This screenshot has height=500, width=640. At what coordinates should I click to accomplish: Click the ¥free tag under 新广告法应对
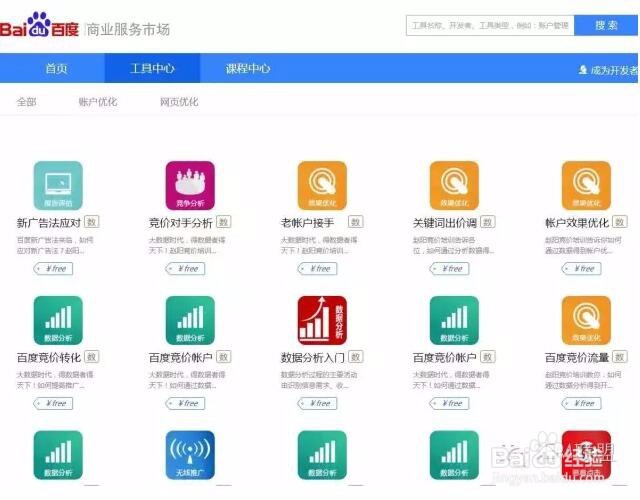click(x=53, y=269)
